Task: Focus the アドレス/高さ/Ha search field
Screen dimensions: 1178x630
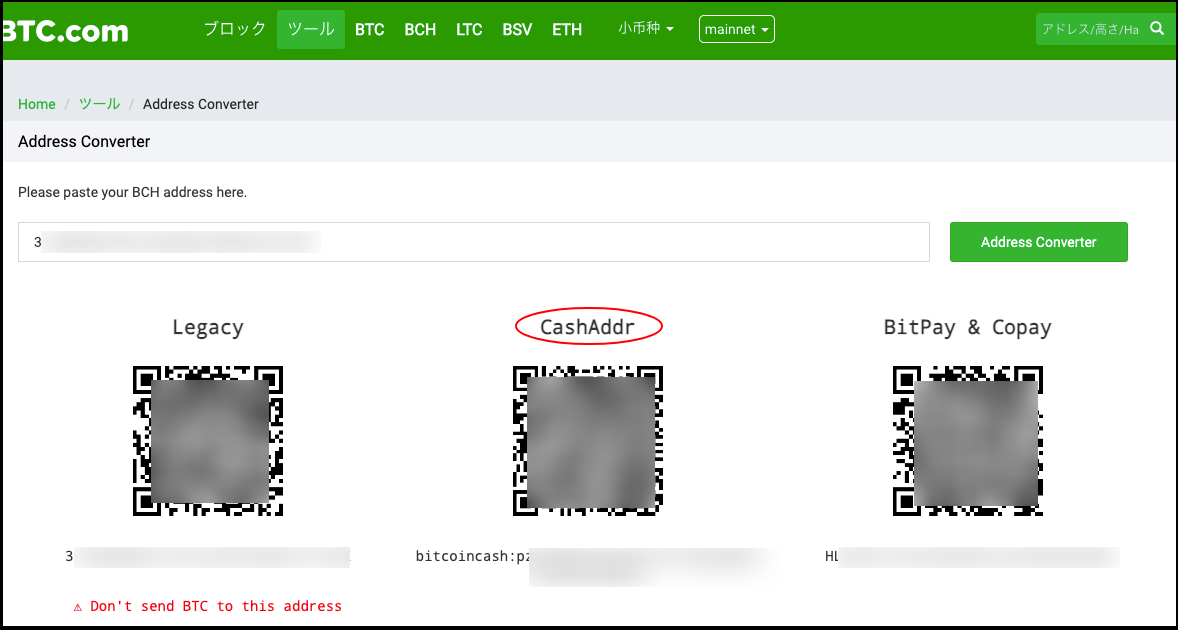Action: point(1089,29)
